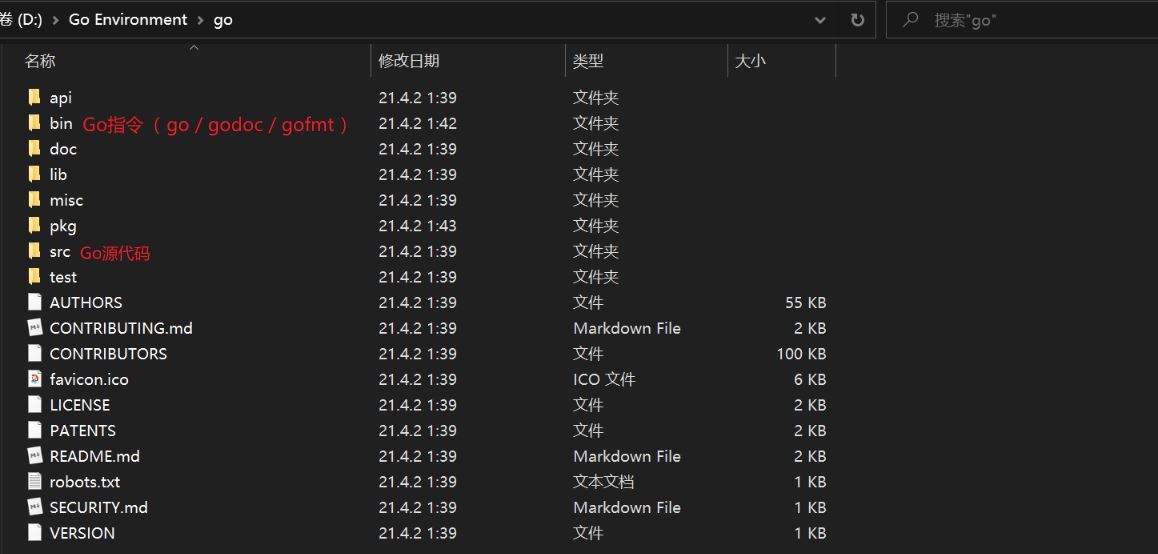Navigate to Go Environment breadcrumb
1158x554 pixels.
[128, 20]
